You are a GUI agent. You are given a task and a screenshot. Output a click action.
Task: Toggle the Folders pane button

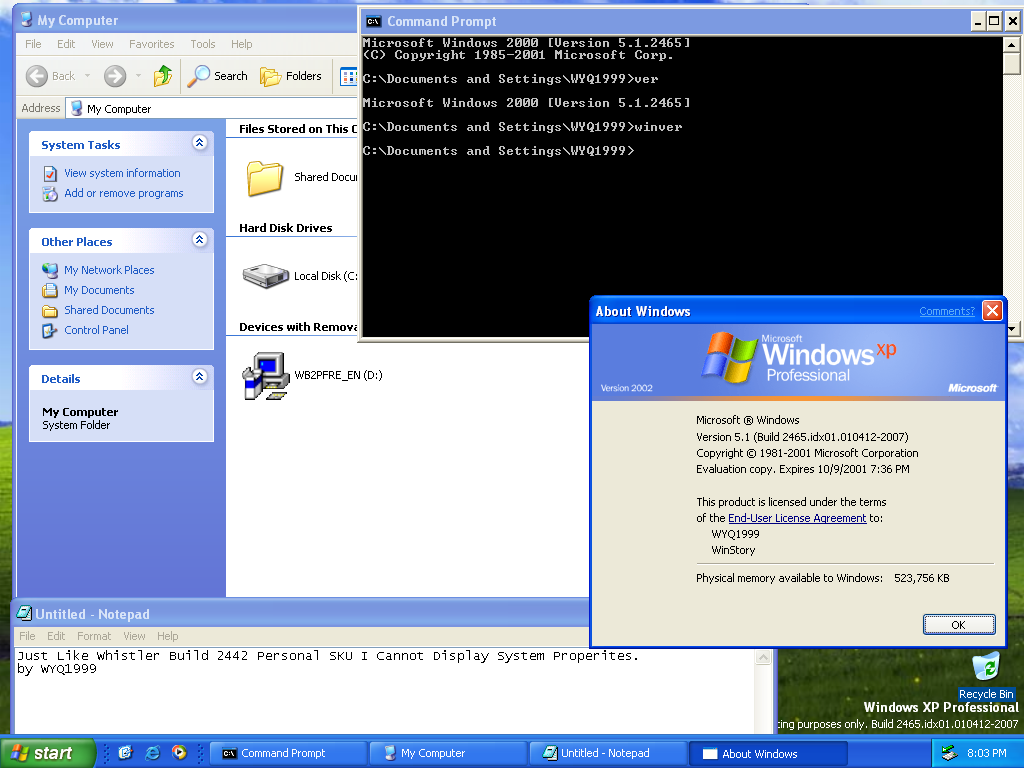[291, 76]
